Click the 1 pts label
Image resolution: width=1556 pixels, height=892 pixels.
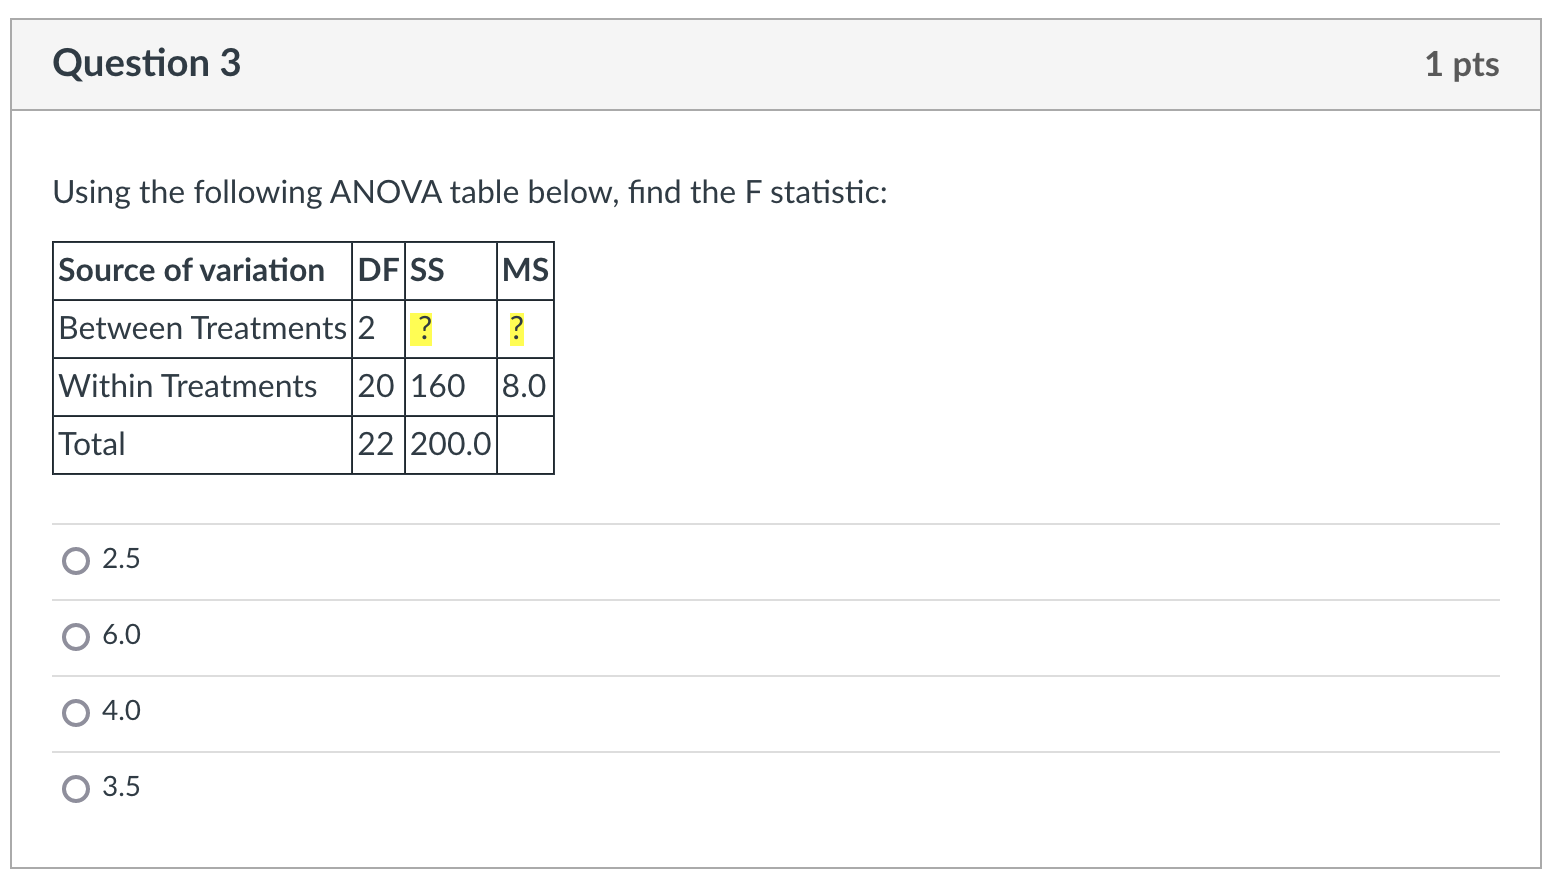pos(1463,63)
